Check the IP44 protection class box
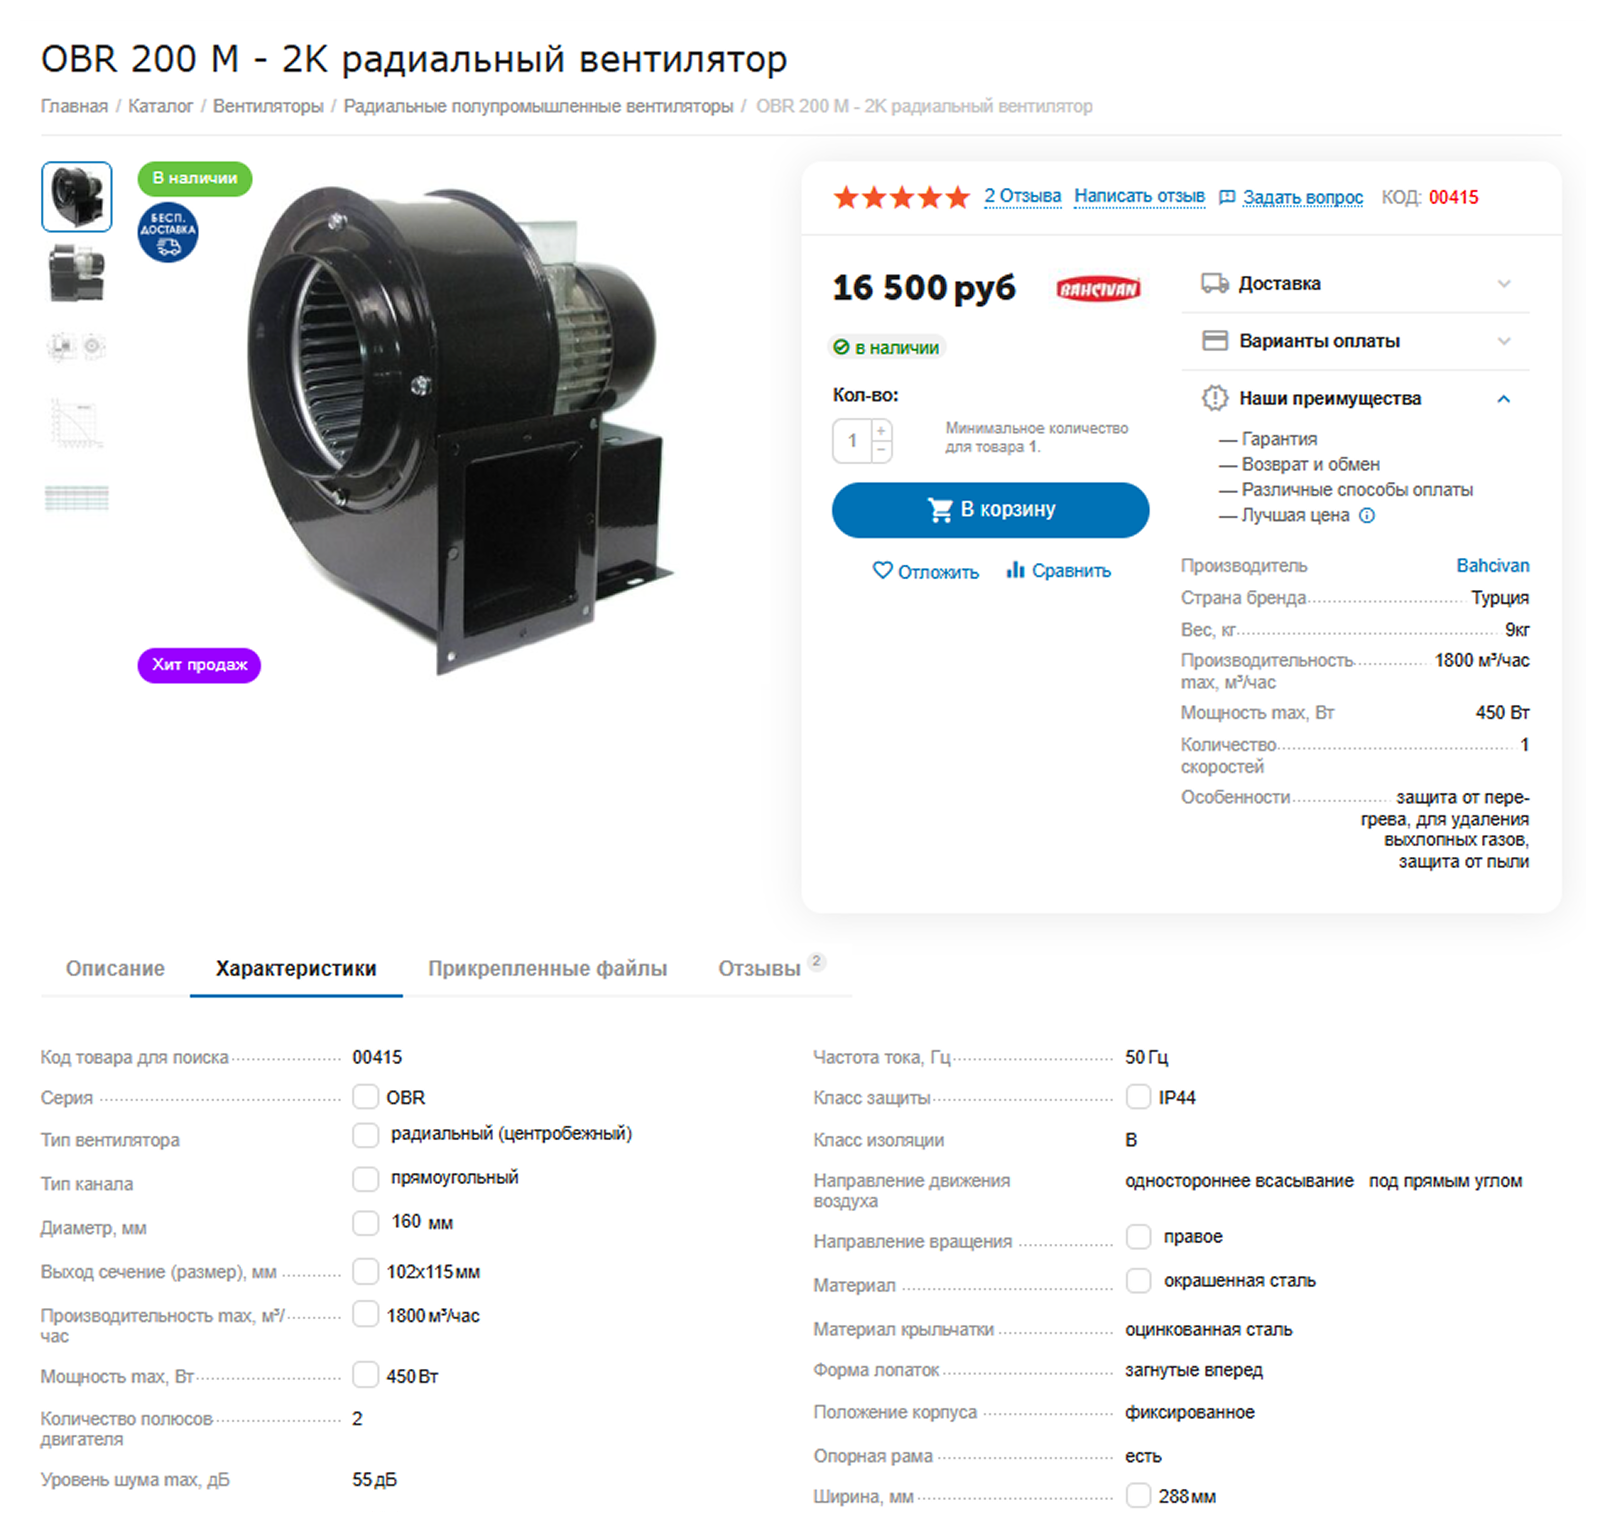Screen dimensions: 1608x1532 click(1138, 1097)
